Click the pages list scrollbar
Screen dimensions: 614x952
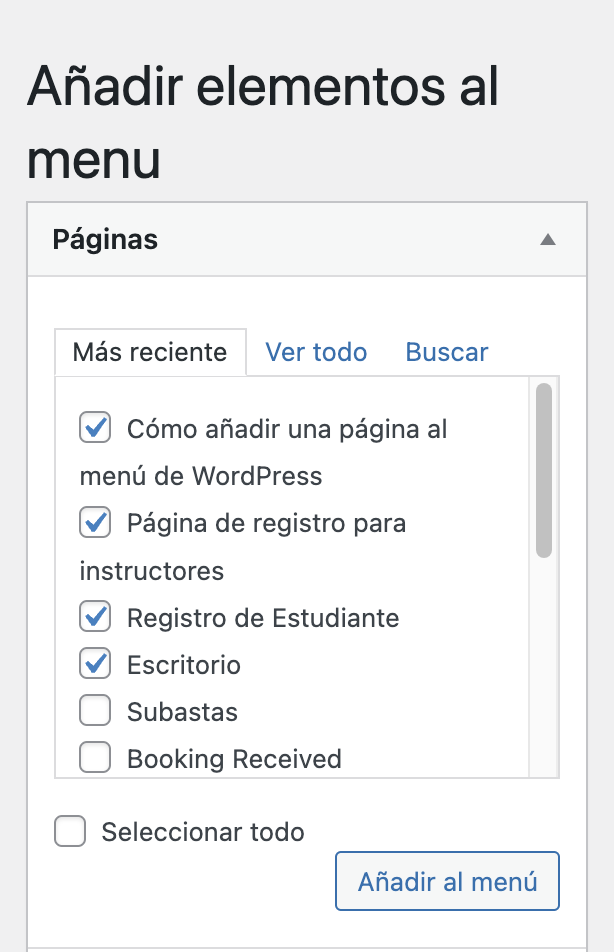coord(543,470)
